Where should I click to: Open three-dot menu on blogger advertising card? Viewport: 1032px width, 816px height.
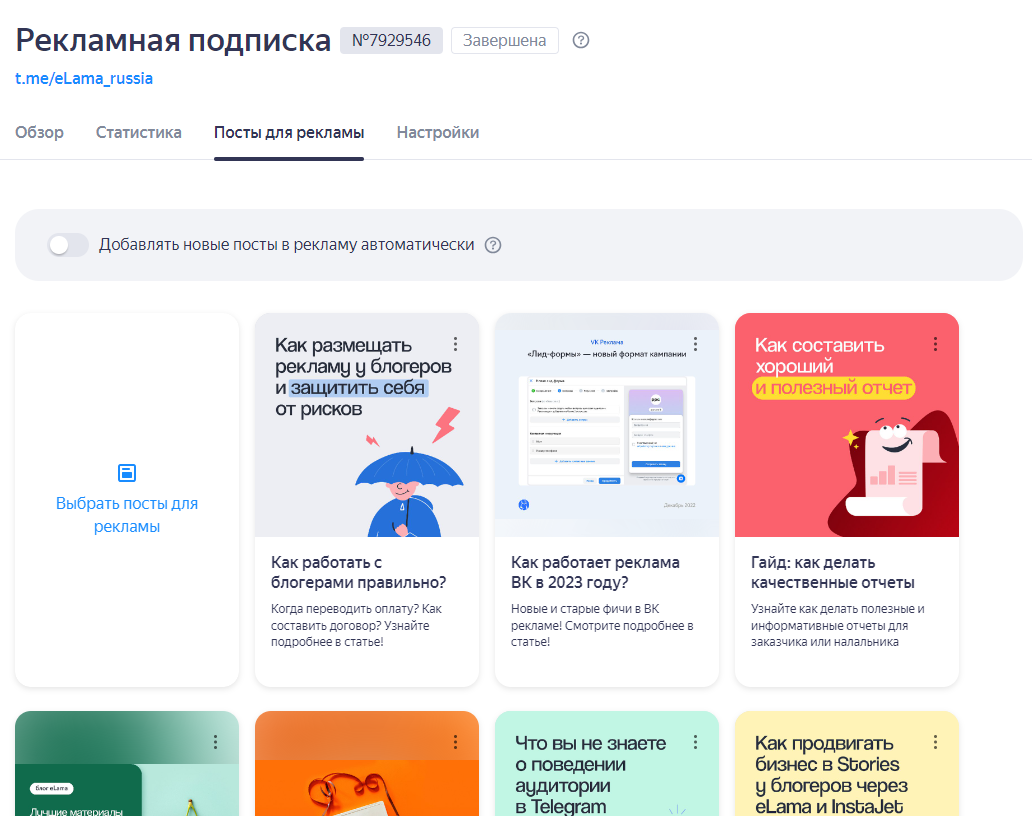tap(455, 344)
